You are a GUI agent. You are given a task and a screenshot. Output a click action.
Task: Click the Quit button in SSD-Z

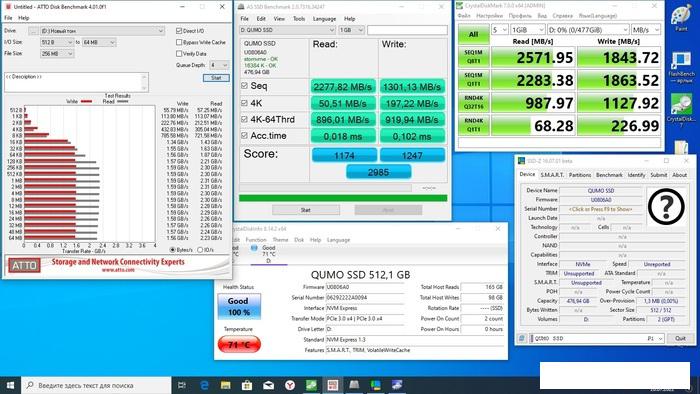[680, 338]
